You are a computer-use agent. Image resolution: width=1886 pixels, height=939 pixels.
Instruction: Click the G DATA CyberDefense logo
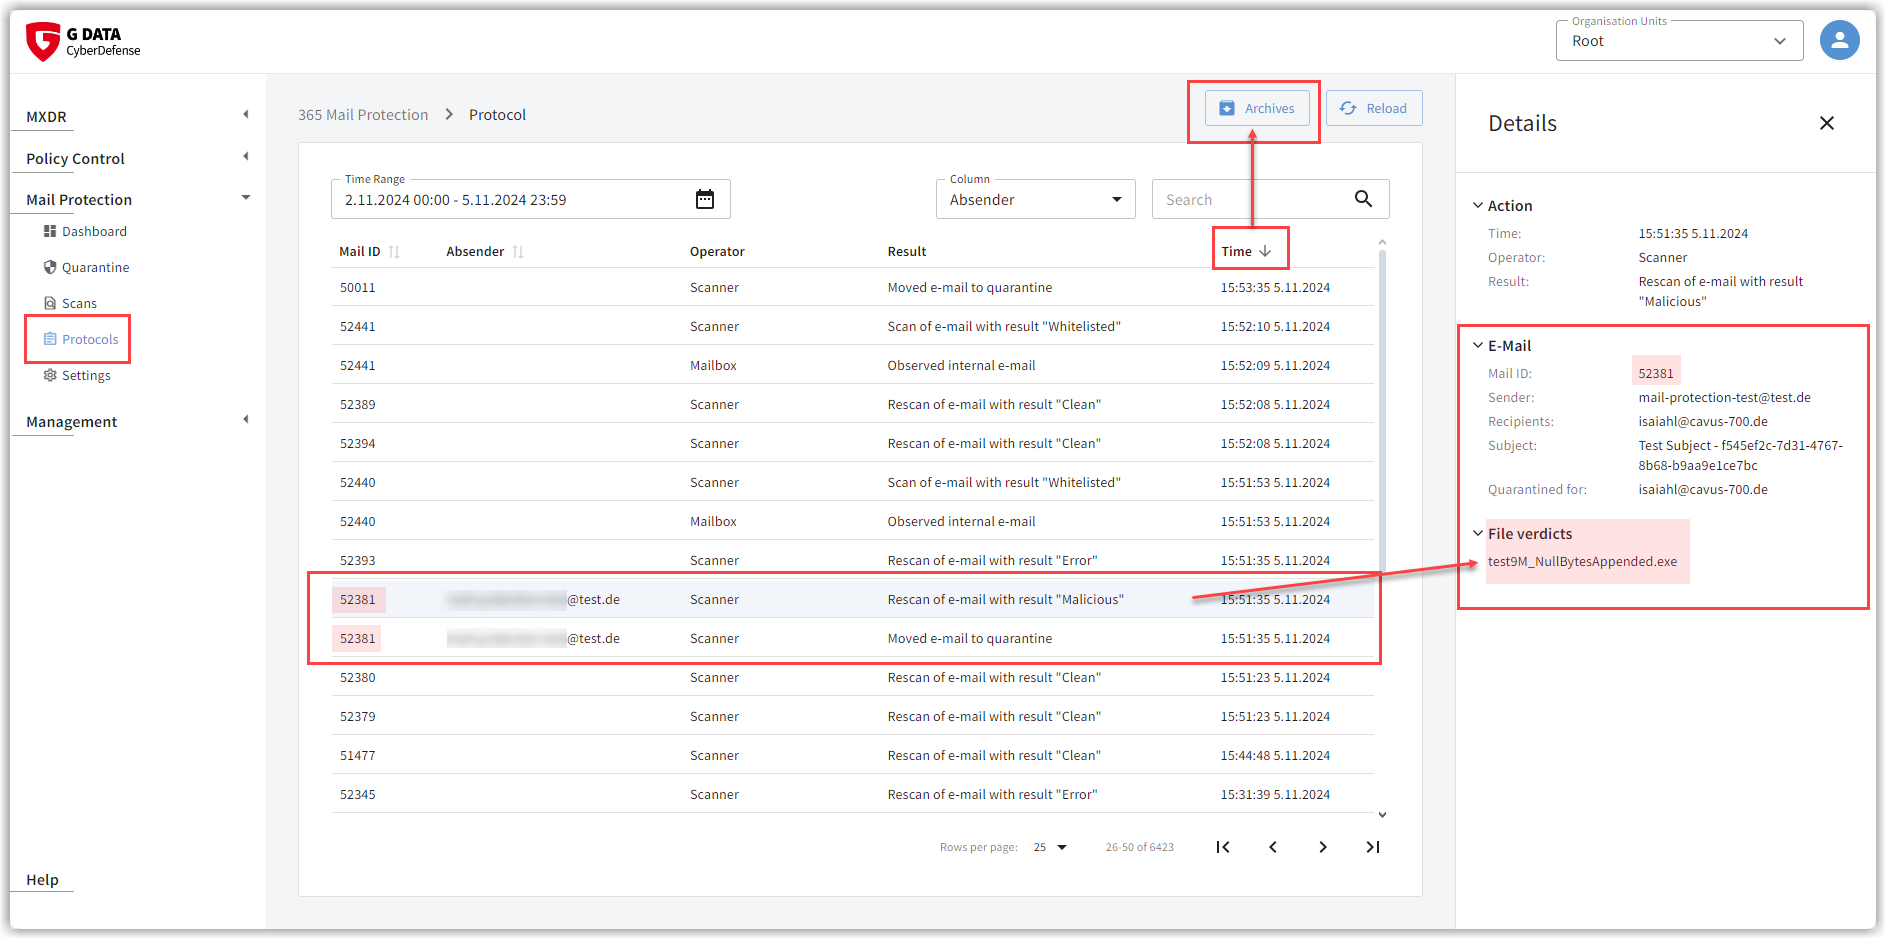click(x=83, y=41)
